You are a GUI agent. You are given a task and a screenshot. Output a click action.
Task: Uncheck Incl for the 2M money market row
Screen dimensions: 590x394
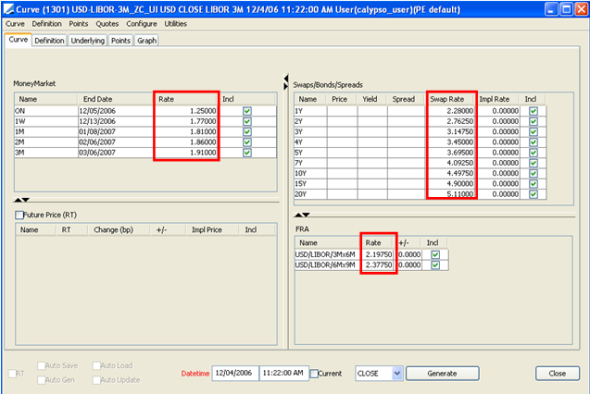(x=247, y=142)
